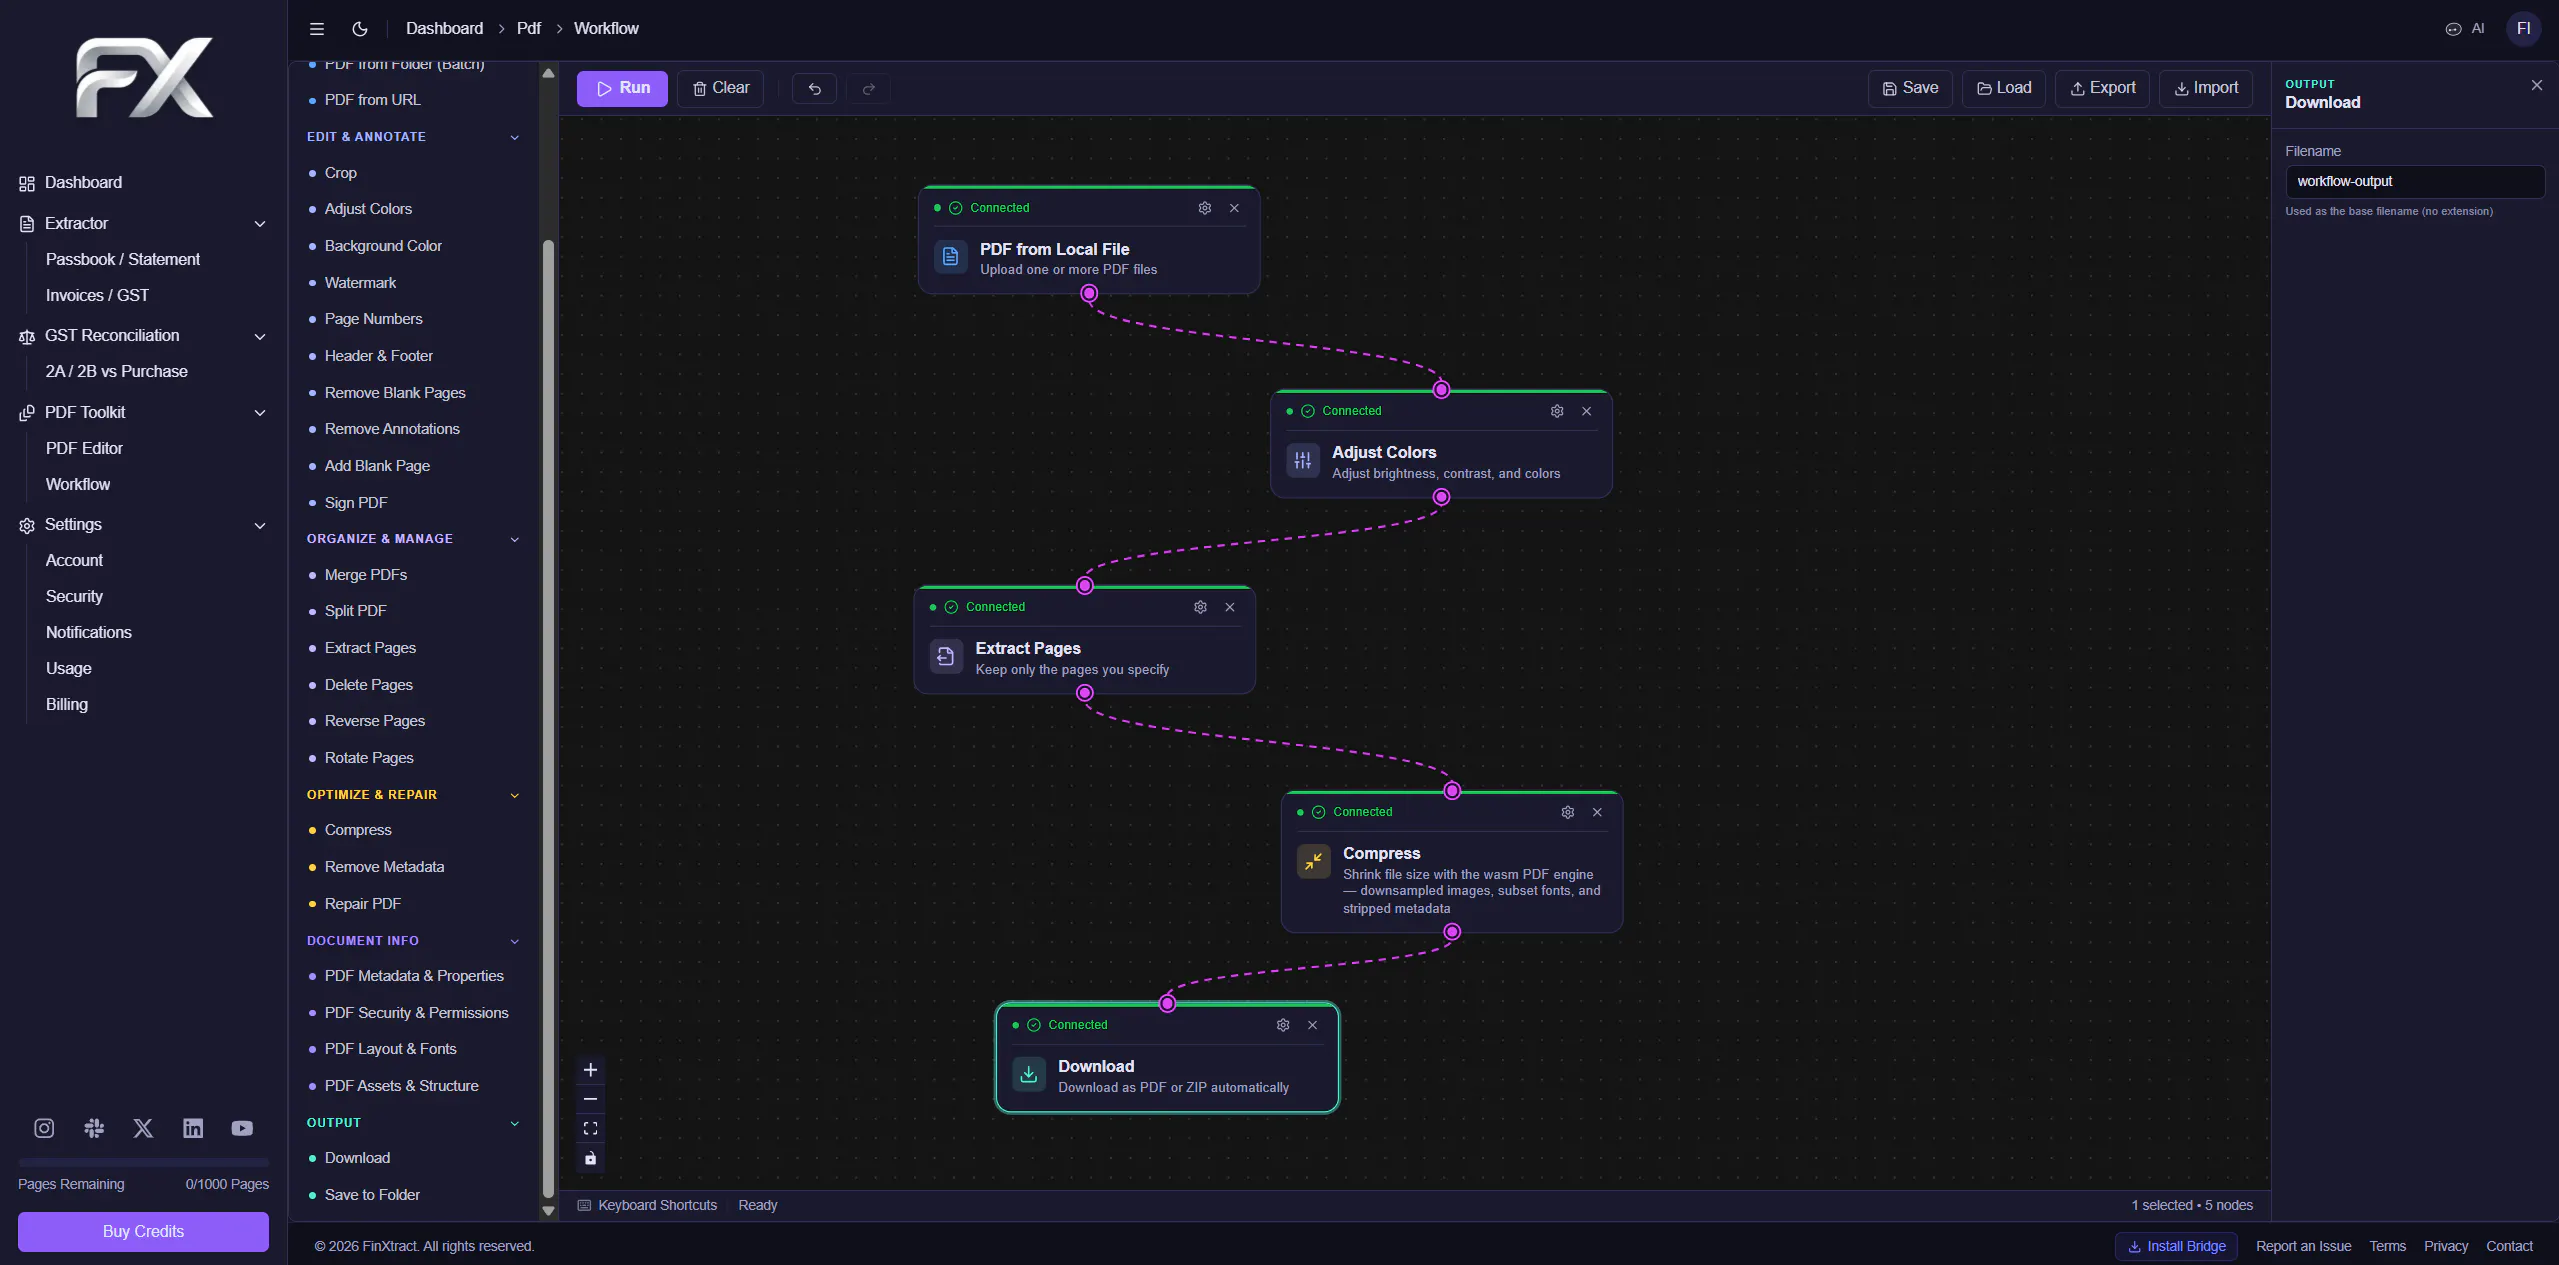Viewport: 2559px width, 1265px height.
Task: Open Keyboard Shortcuts in status bar
Action: (648, 1206)
